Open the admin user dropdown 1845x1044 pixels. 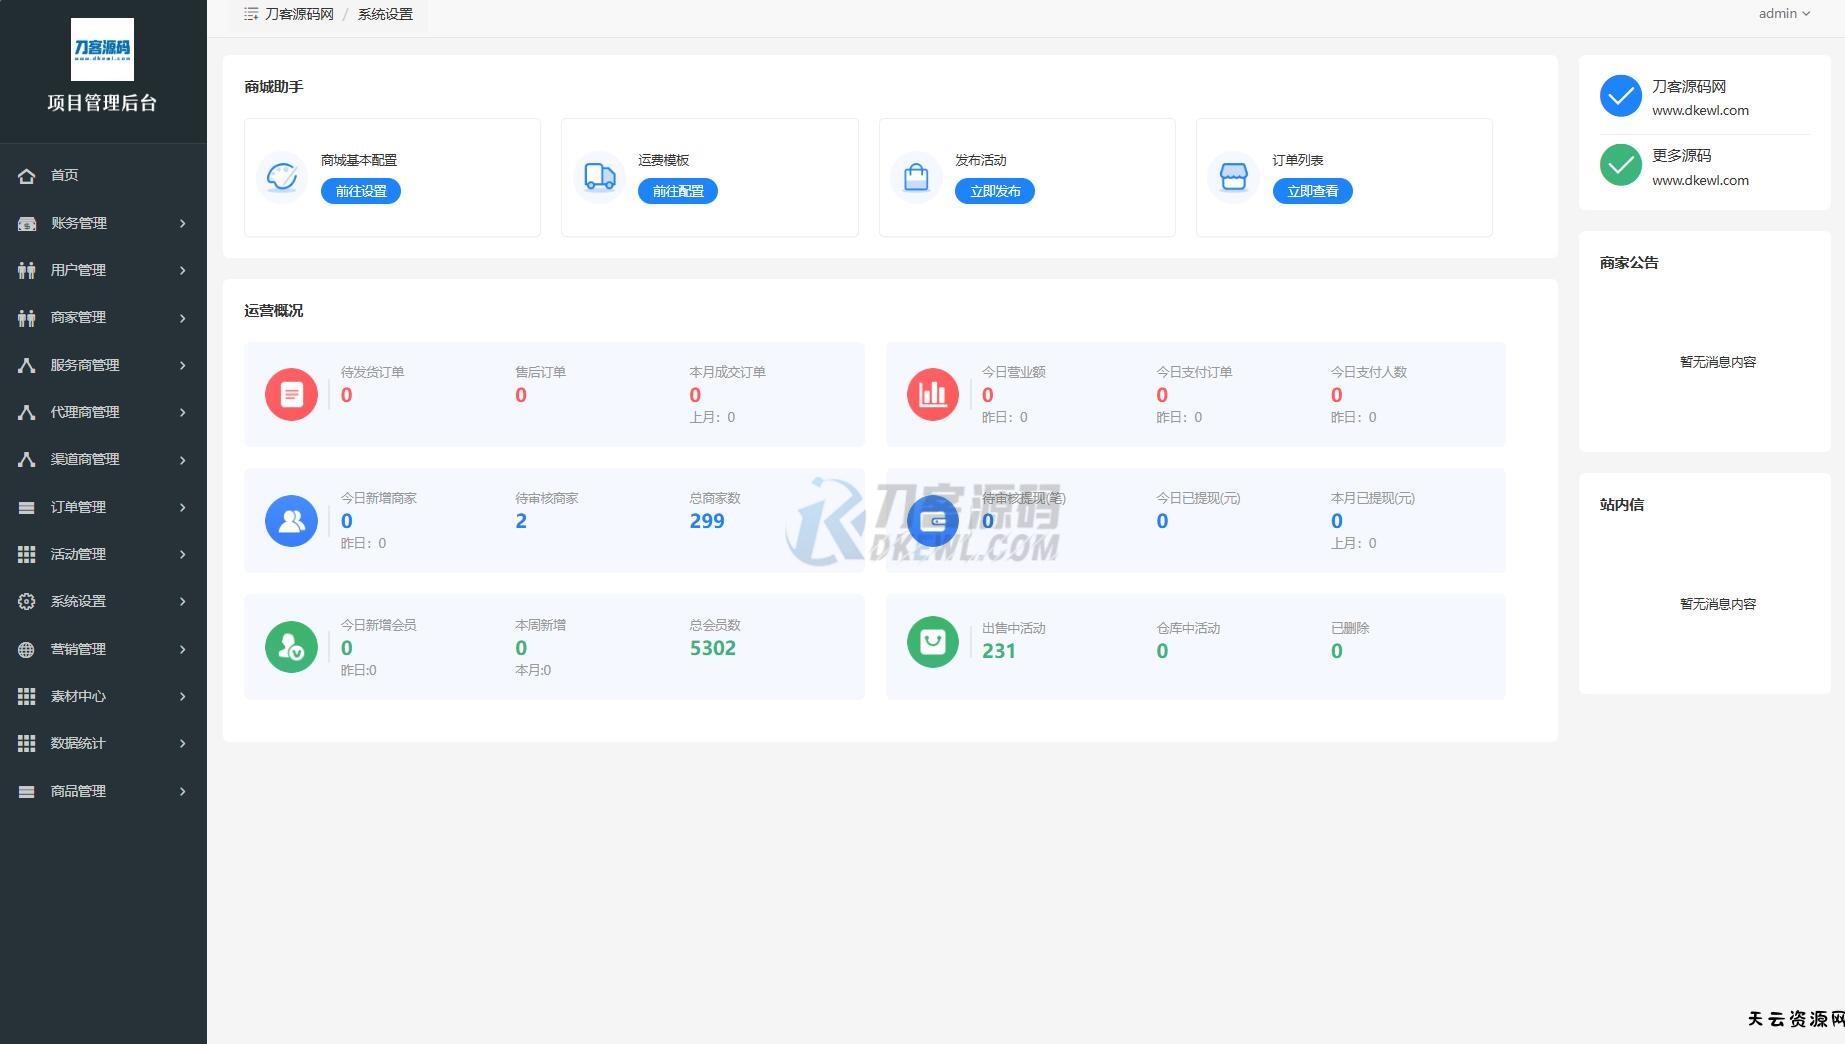1783,14
